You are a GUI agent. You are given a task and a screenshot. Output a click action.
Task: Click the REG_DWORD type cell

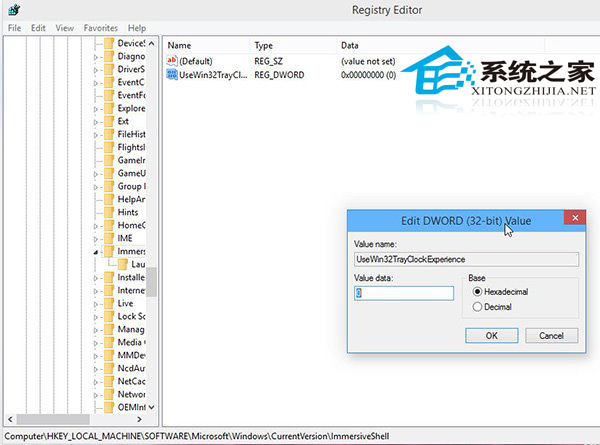(x=279, y=75)
